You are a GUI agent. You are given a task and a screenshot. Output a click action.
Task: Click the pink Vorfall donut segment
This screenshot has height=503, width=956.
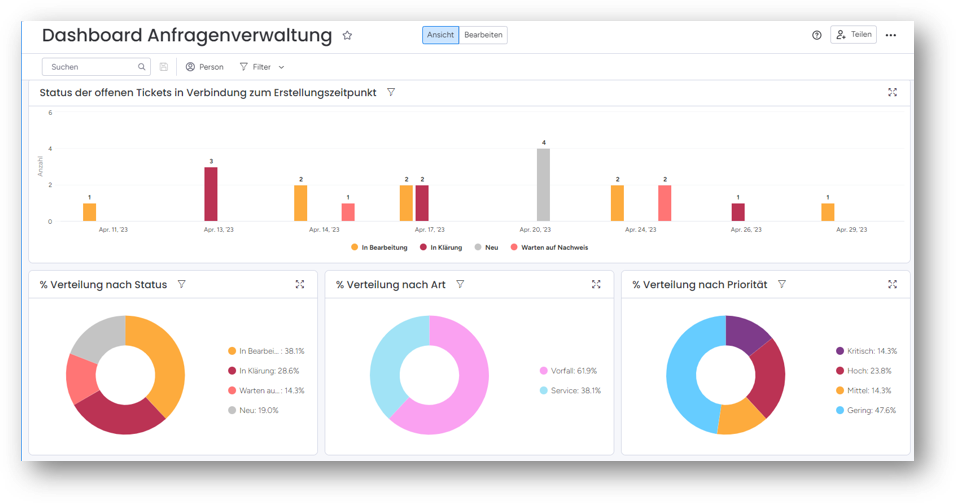click(x=469, y=390)
